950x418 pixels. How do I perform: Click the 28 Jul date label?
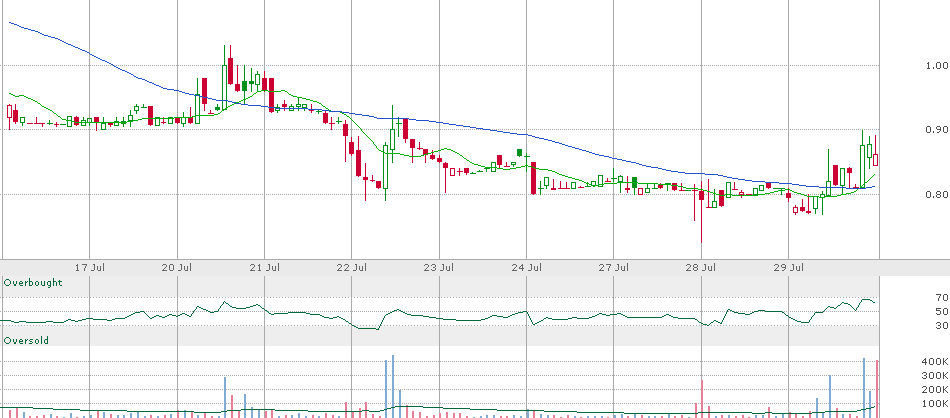[702, 267]
